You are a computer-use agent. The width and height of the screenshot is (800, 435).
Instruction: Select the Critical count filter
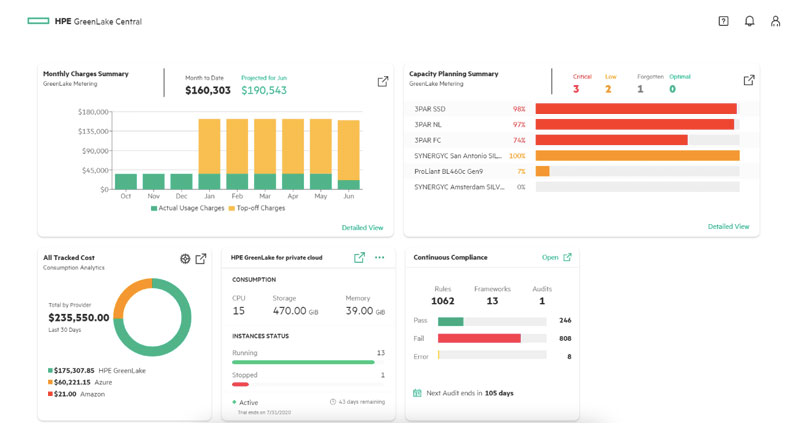pyautogui.click(x=577, y=89)
